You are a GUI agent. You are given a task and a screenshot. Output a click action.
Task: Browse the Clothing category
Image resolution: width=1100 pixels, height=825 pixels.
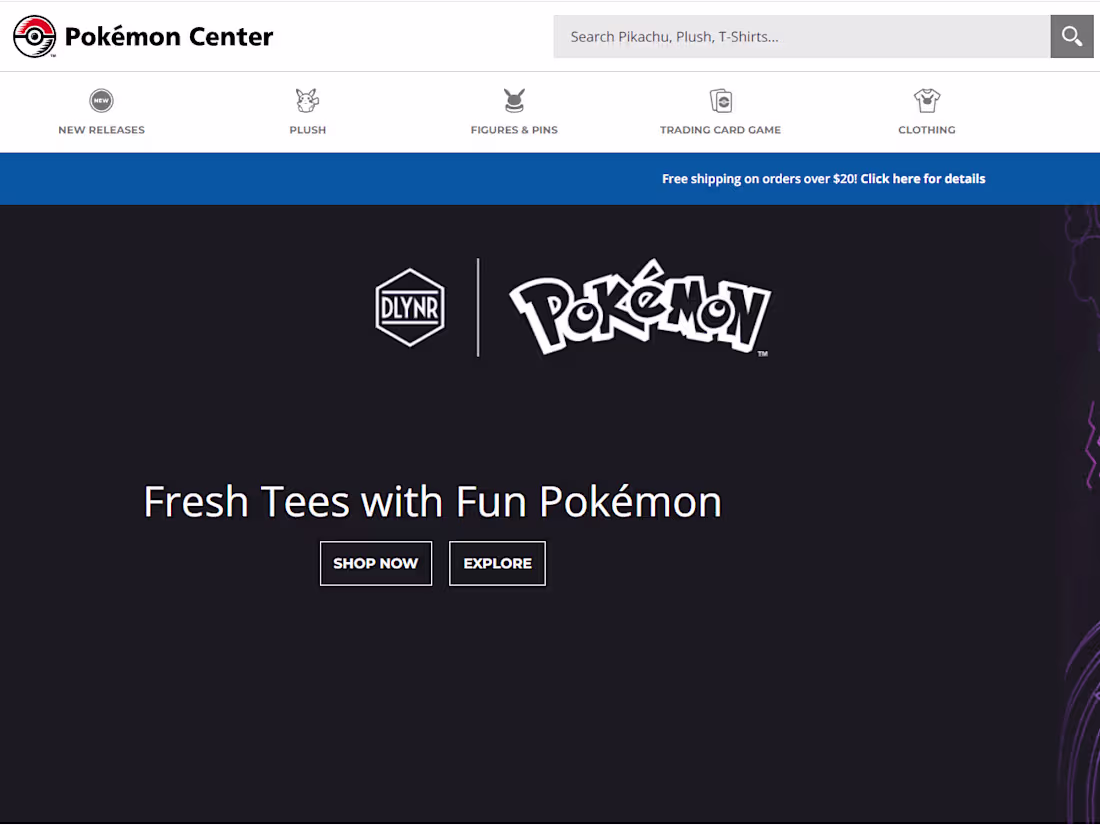pos(926,129)
